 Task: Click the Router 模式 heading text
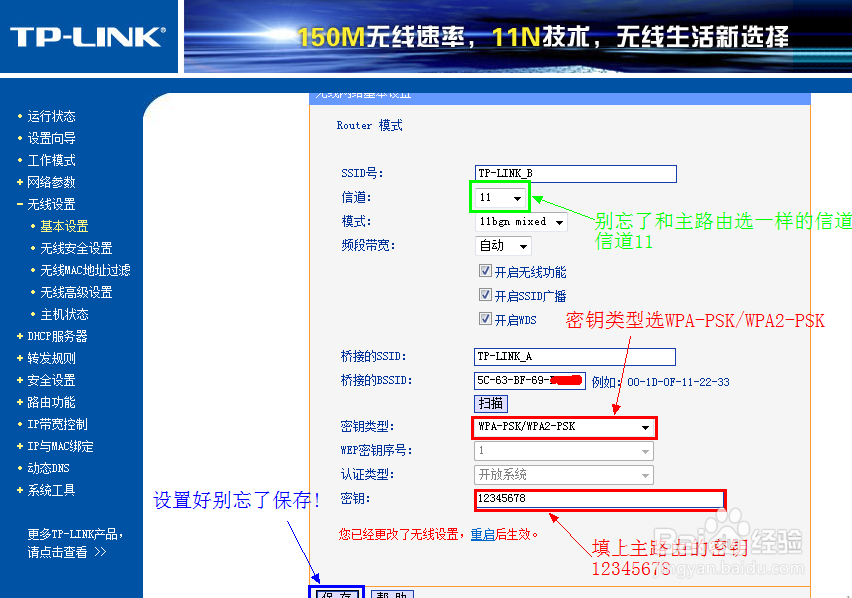(369, 125)
